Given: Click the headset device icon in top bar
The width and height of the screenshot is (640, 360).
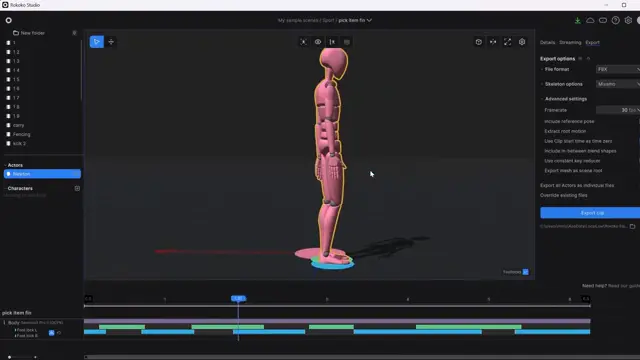Looking at the screenshot, I should 603,20.
